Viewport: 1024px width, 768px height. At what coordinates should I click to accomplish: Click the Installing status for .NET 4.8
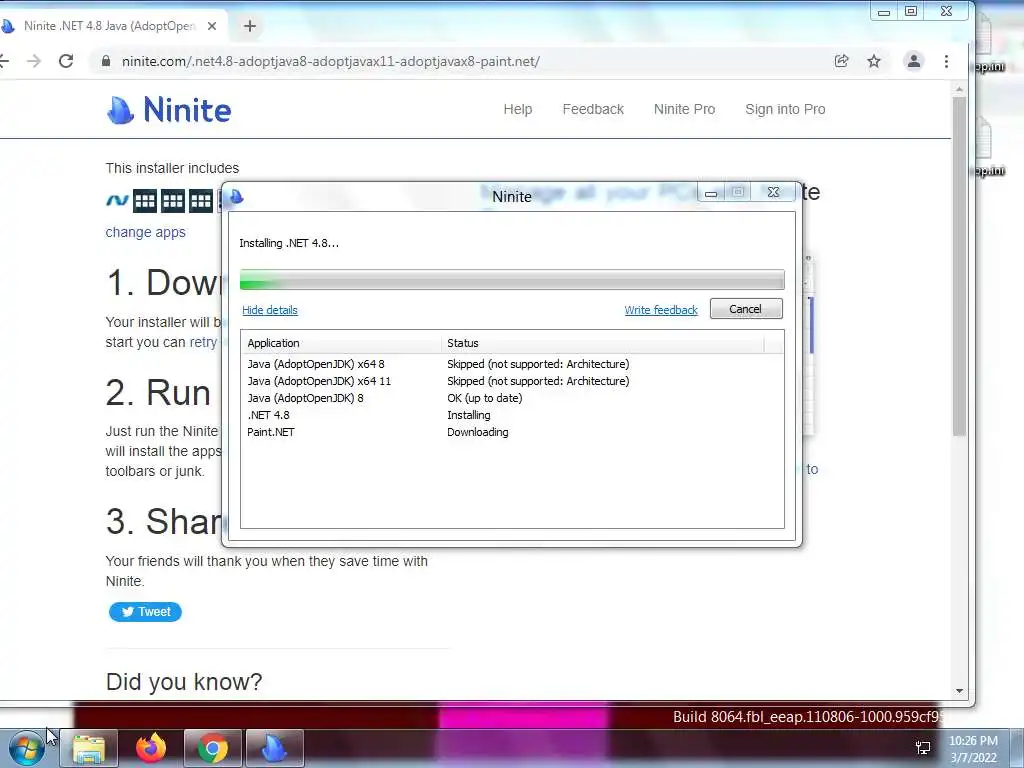click(468, 415)
